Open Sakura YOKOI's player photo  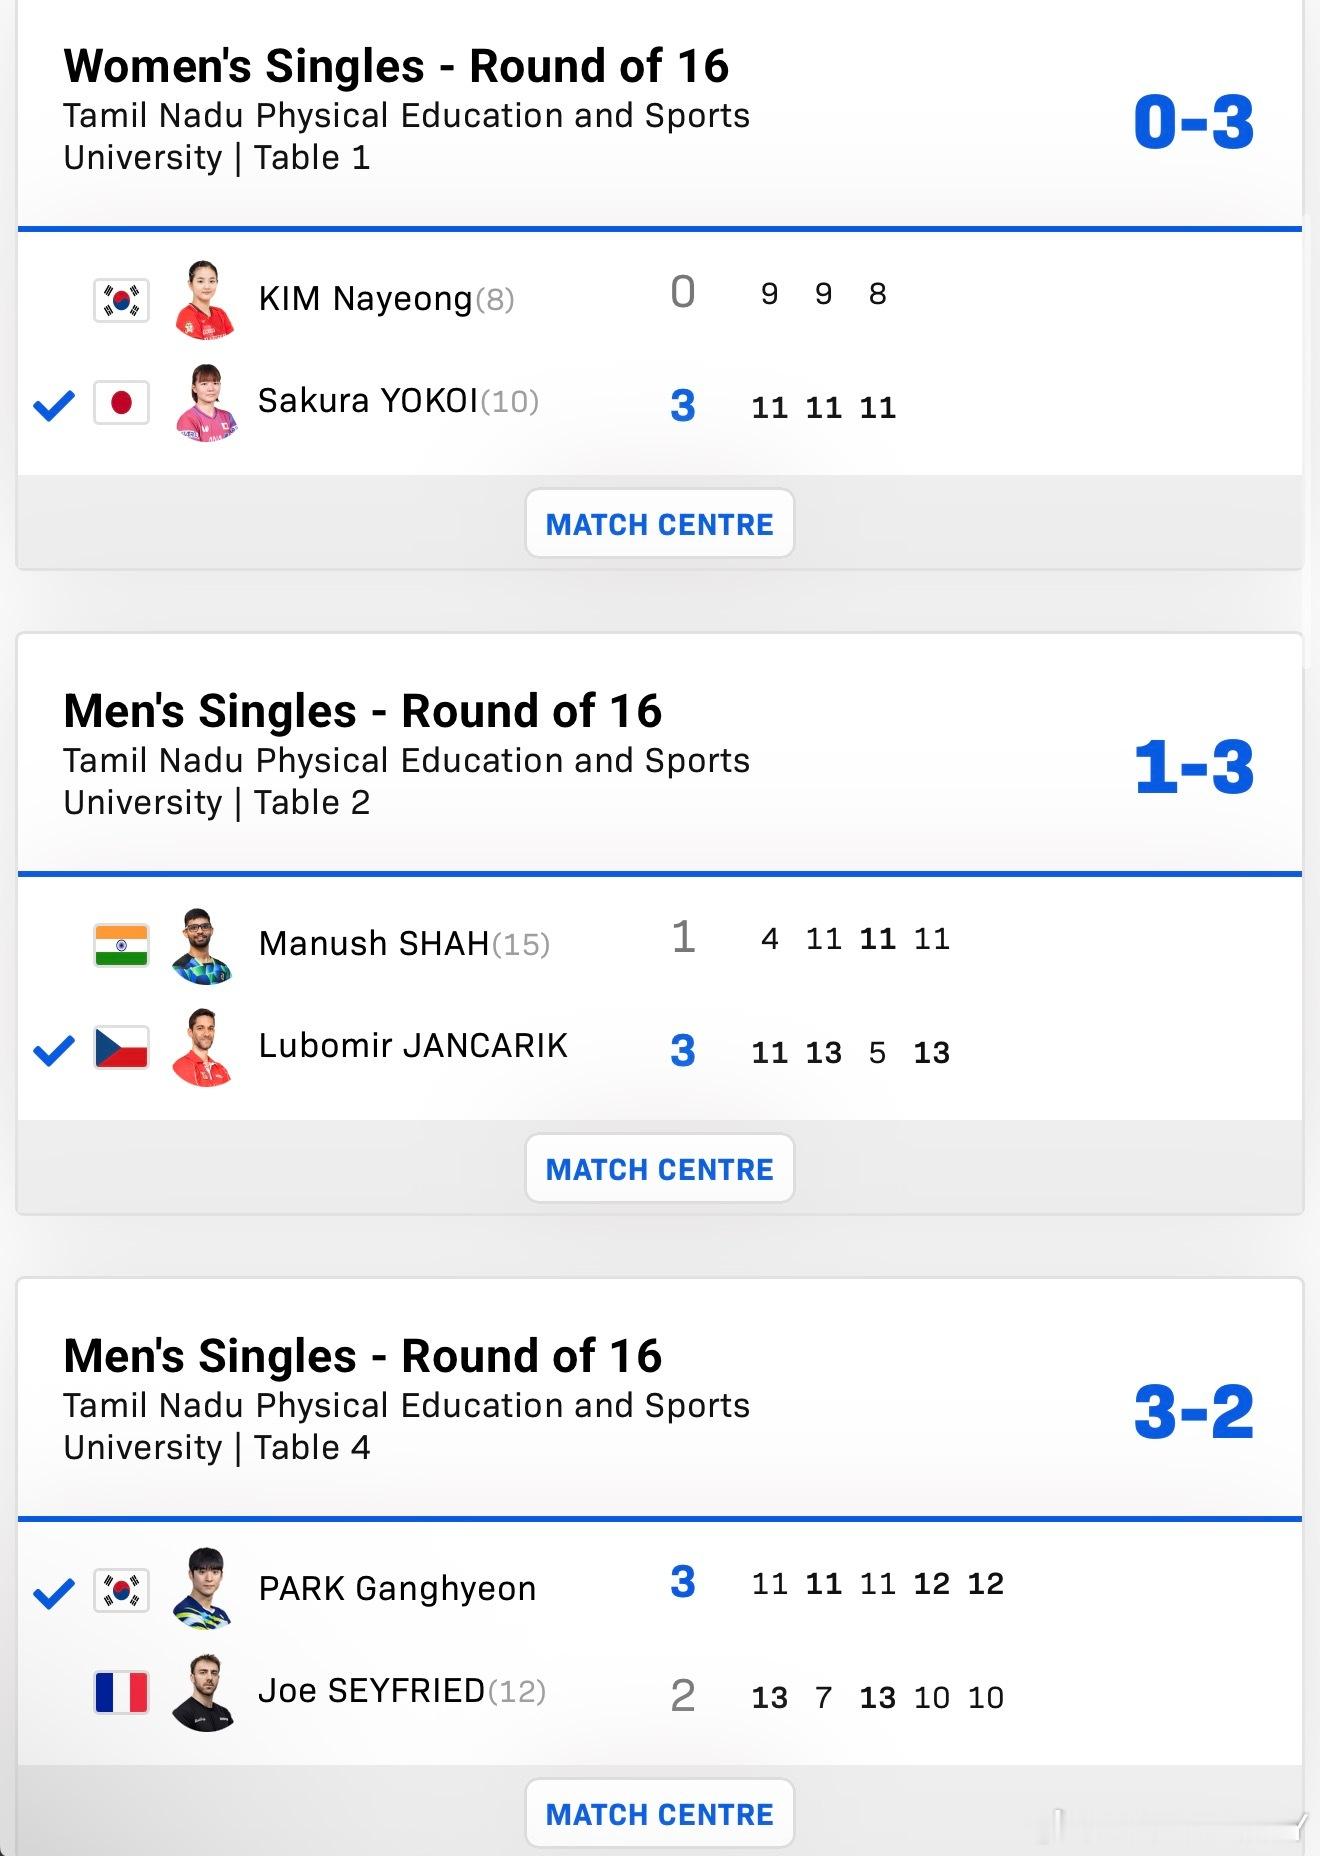[x=205, y=402]
